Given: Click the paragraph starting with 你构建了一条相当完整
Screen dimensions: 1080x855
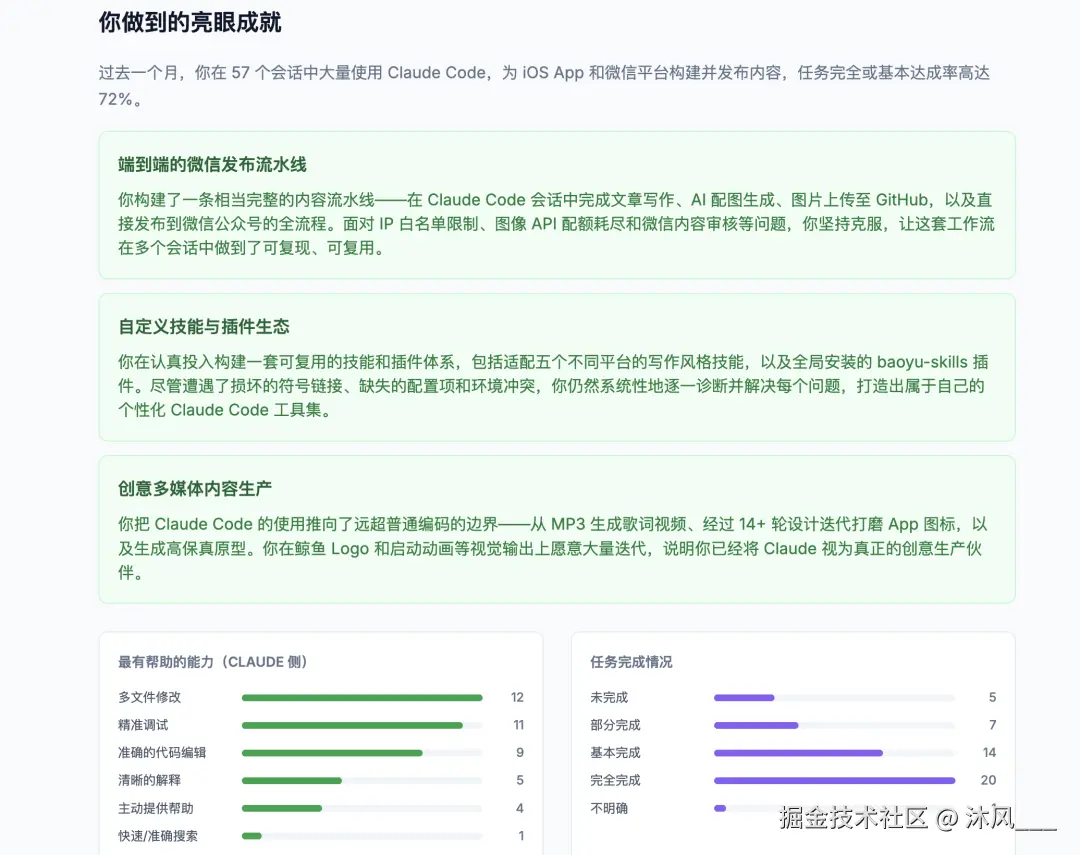Looking at the screenshot, I should coord(556,224).
